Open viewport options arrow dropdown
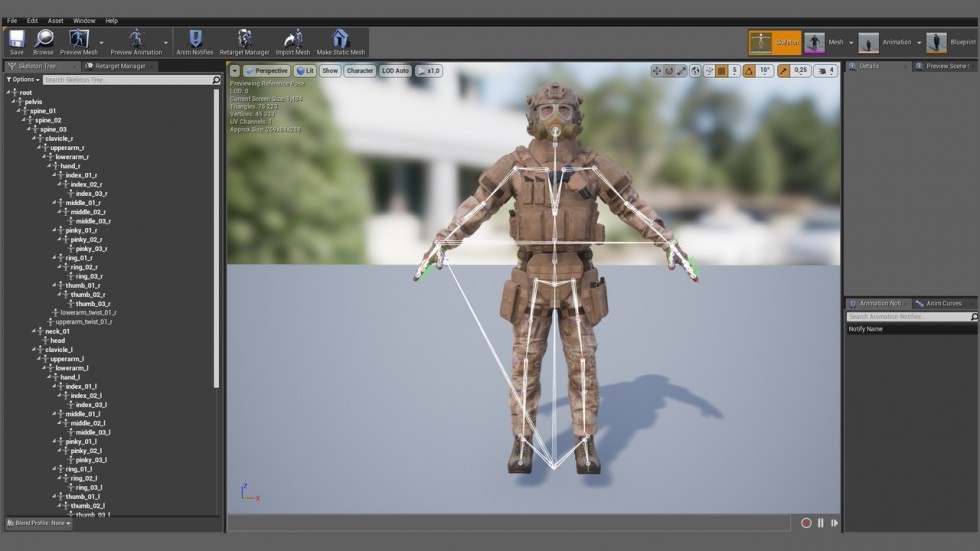This screenshot has width=980, height=551. 235,71
